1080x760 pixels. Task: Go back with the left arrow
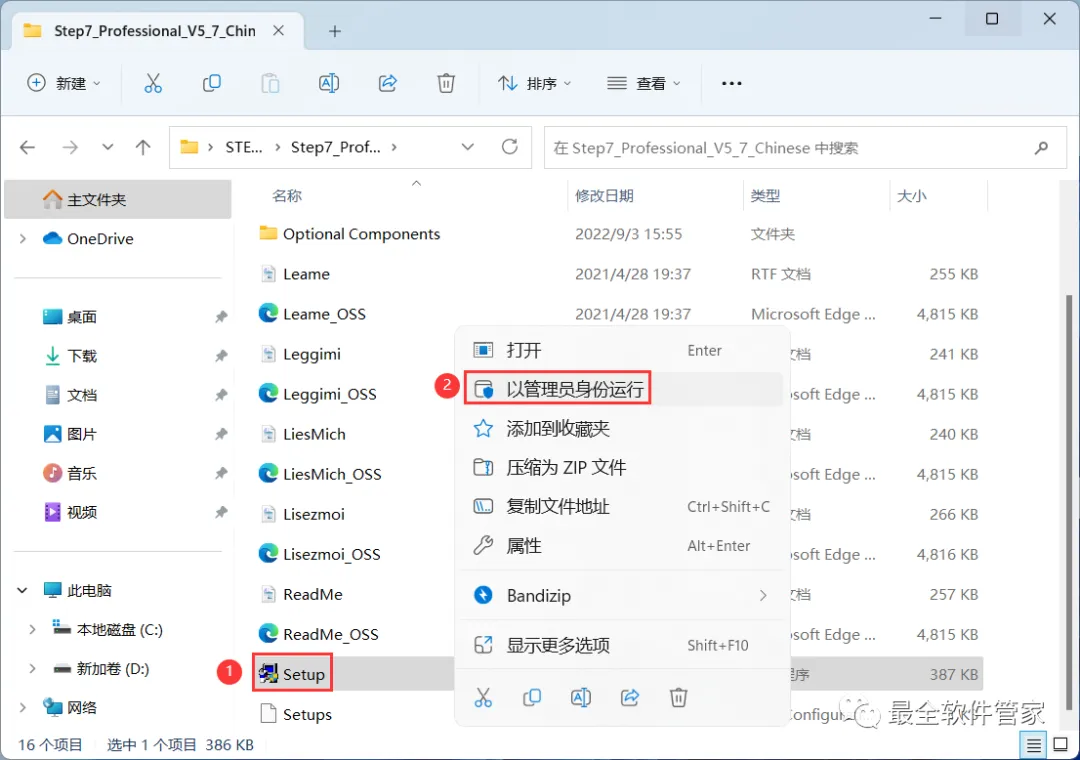28,147
